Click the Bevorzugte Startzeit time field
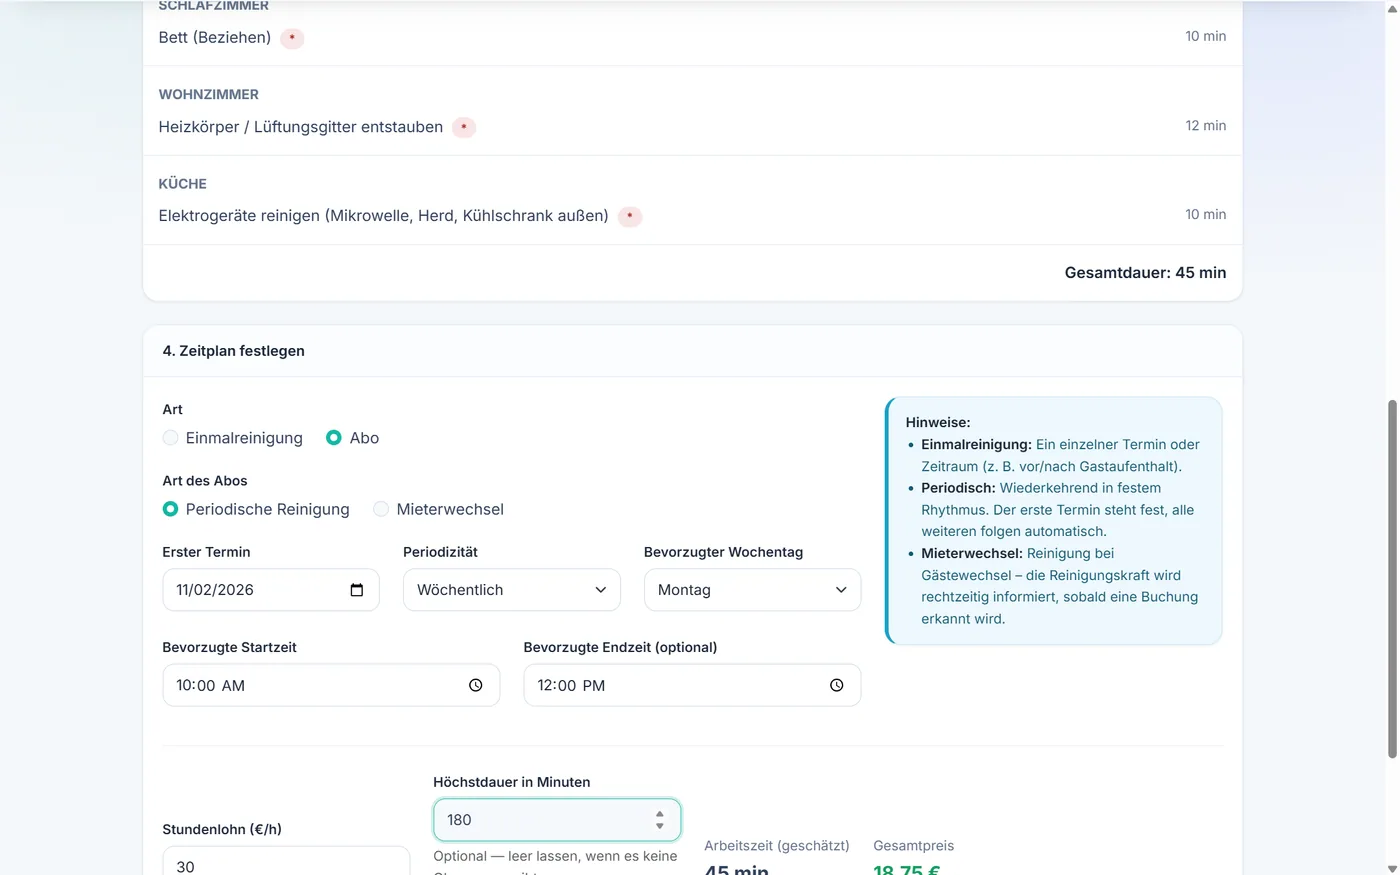Image resolution: width=1400 pixels, height=875 pixels. (x=331, y=685)
